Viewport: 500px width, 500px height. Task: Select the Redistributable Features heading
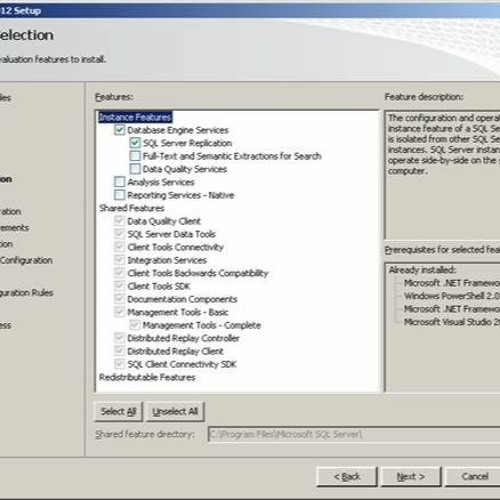pos(147,377)
